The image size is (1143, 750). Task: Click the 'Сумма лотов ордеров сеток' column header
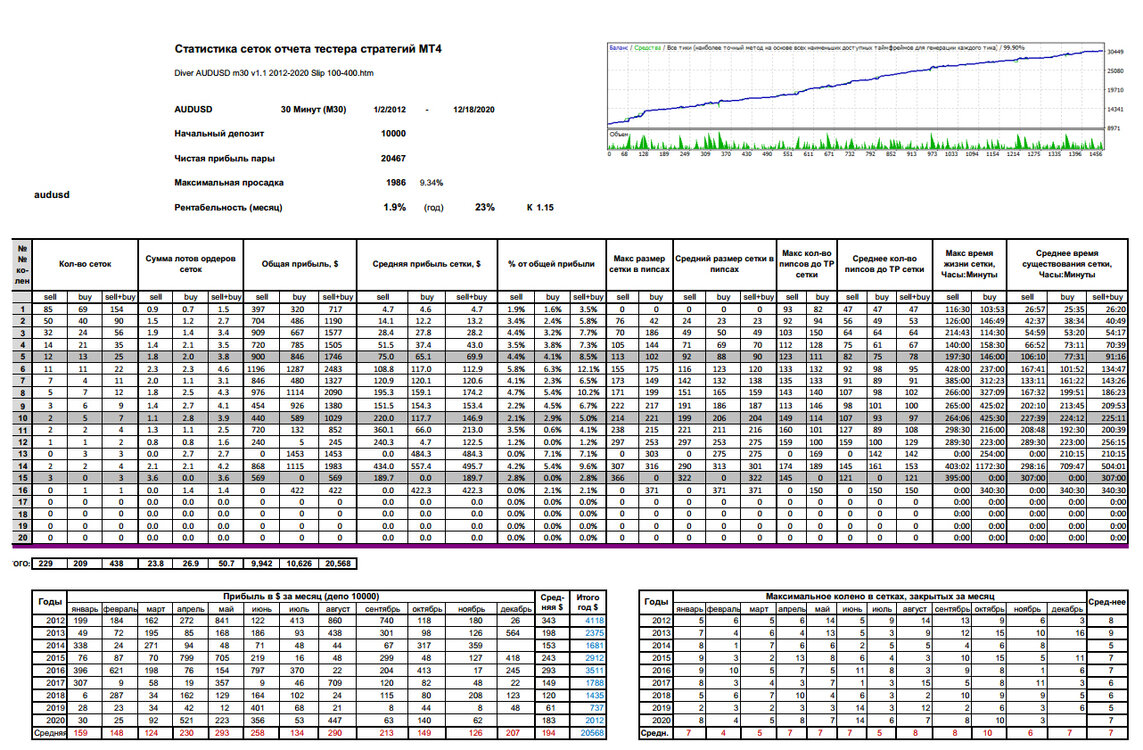click(190, 264)
